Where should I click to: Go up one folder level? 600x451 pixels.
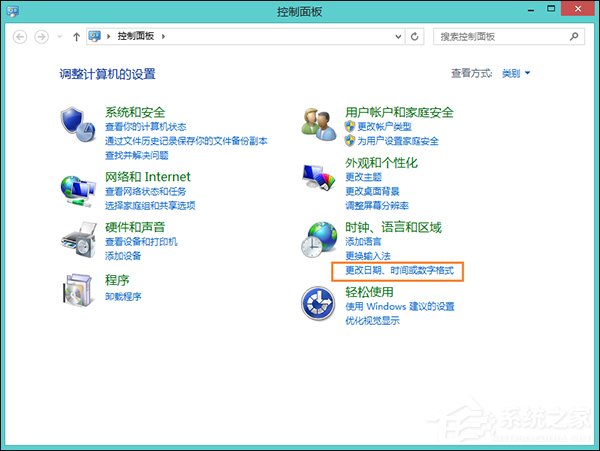pos(76,37)
